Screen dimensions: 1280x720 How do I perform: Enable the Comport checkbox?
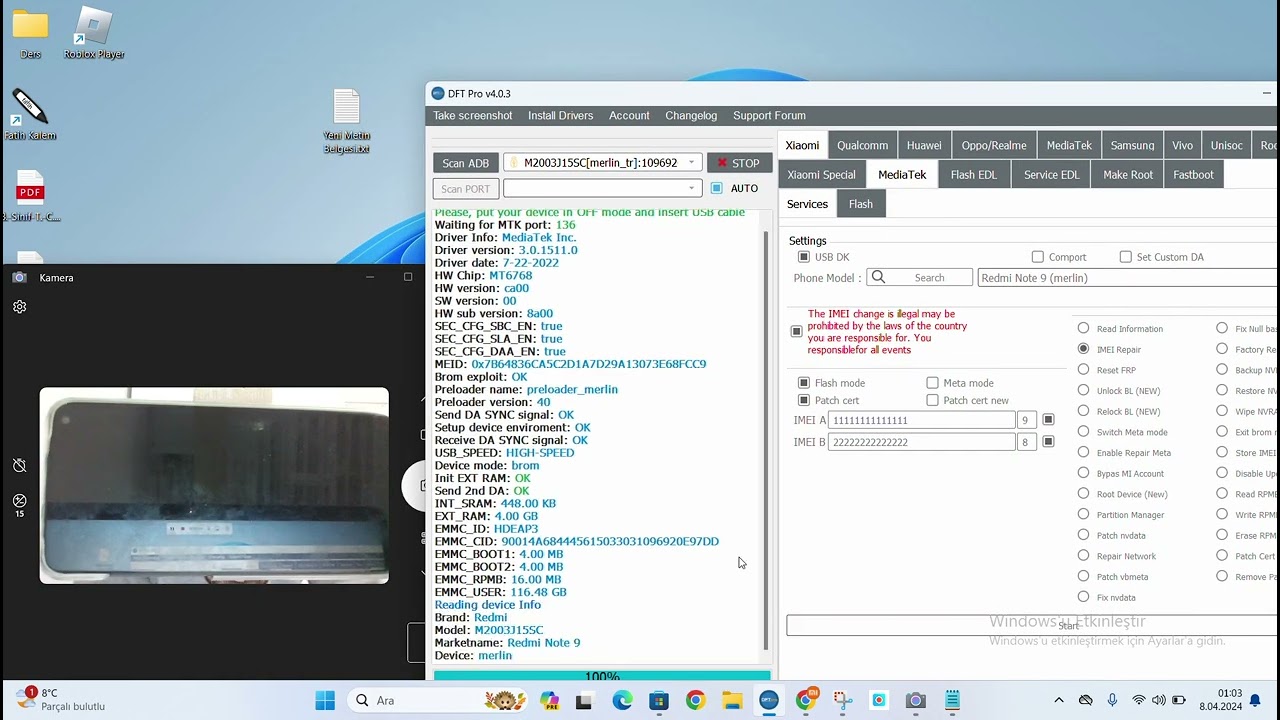coord(1037,257)
